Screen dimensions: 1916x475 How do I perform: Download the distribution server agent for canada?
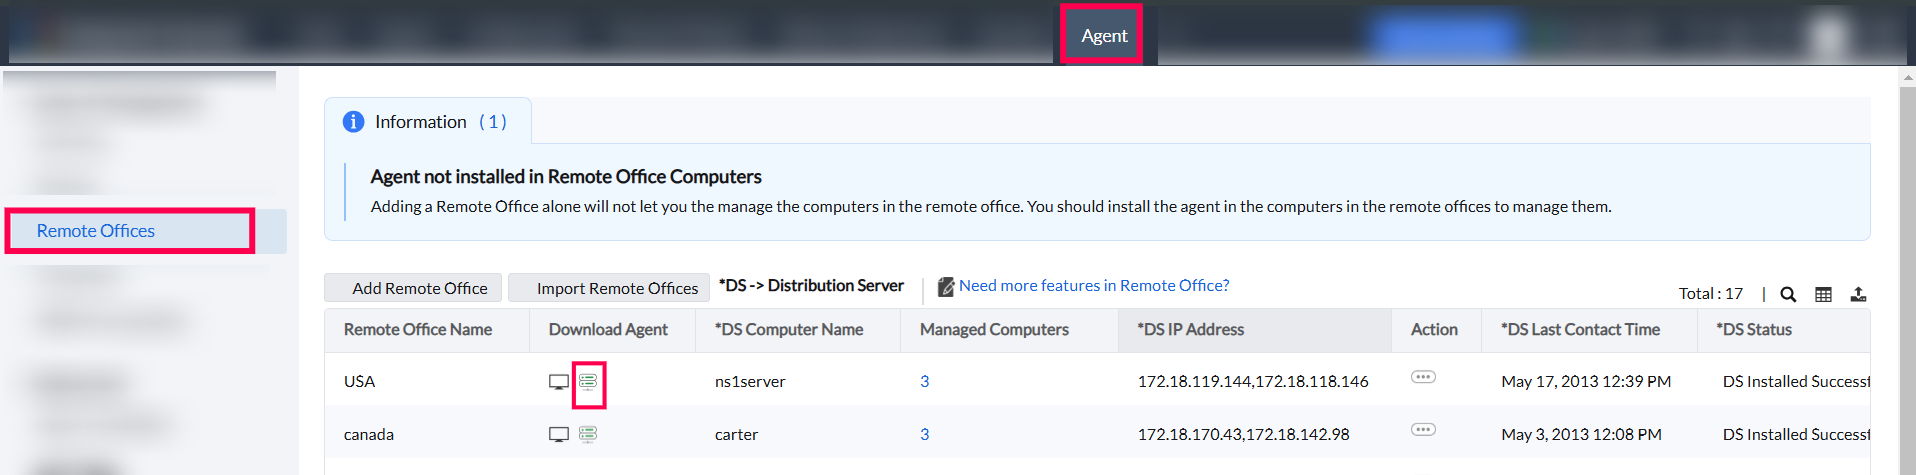pos(588,435)
